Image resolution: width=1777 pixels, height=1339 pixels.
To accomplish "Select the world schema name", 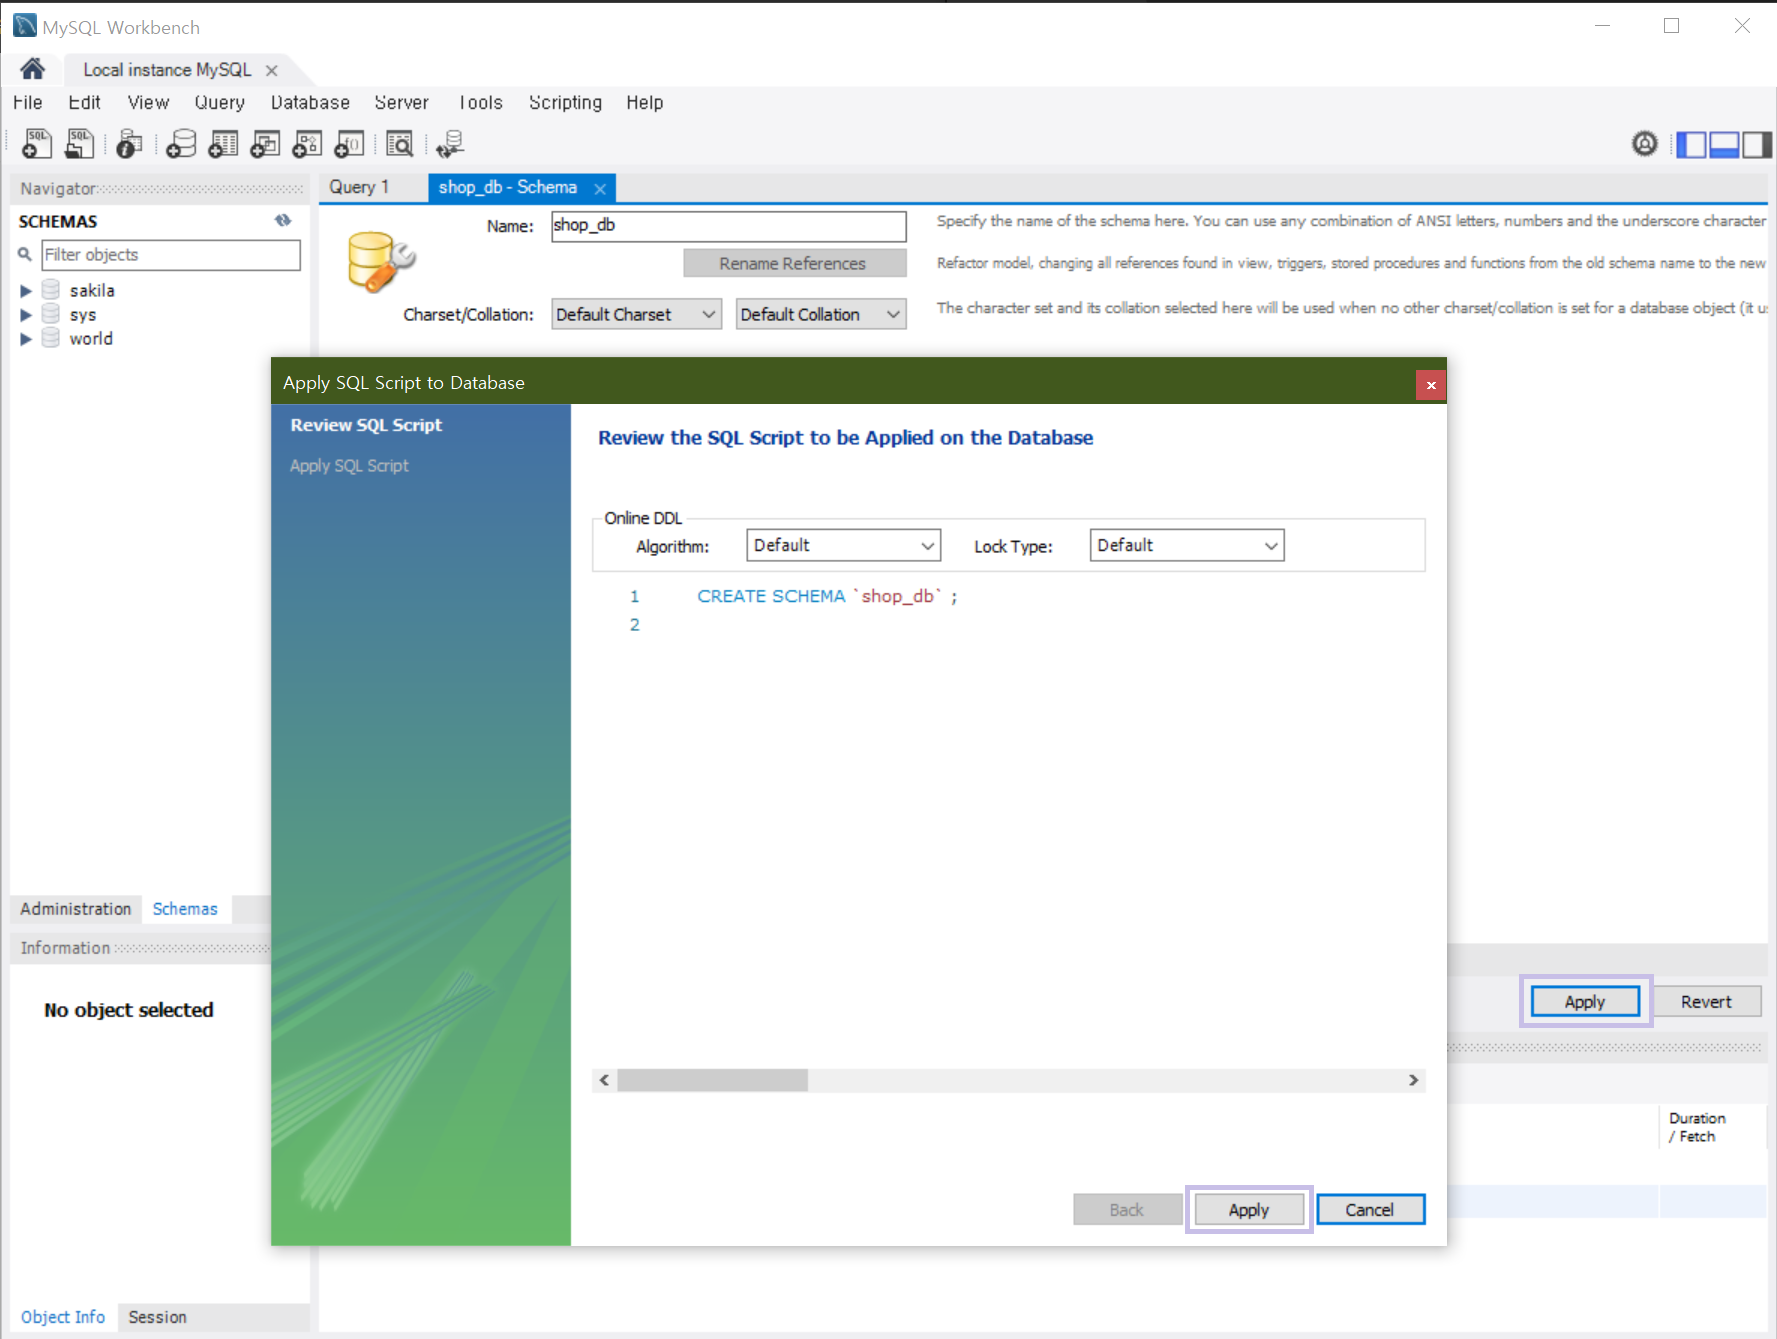I will tap(91, 339).
